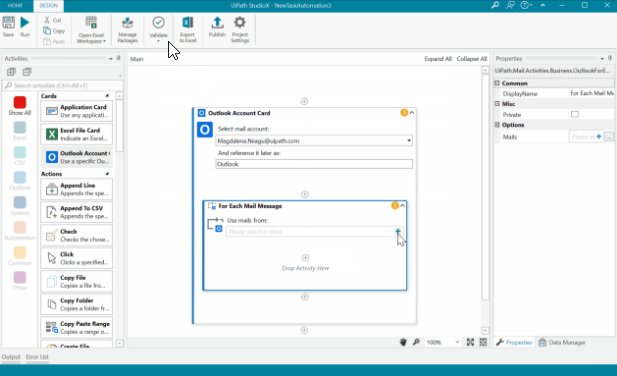
Task: Switch to the Data Manager tab
Action: click(562, 343)
